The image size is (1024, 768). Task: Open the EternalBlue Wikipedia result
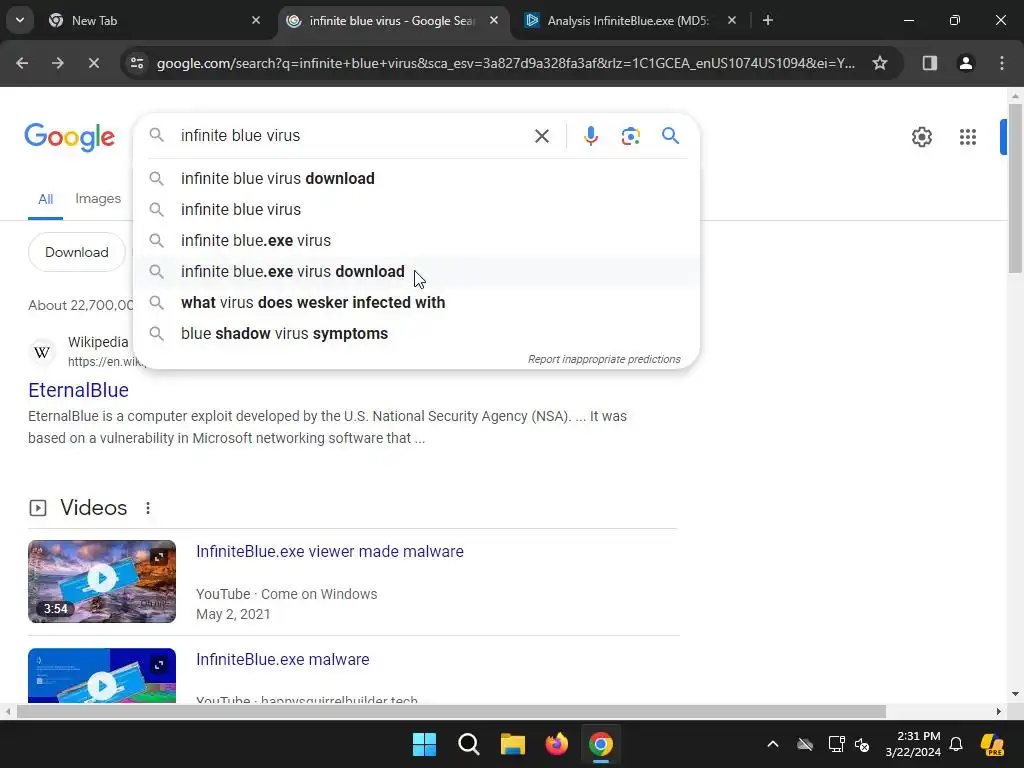point(78,390)
